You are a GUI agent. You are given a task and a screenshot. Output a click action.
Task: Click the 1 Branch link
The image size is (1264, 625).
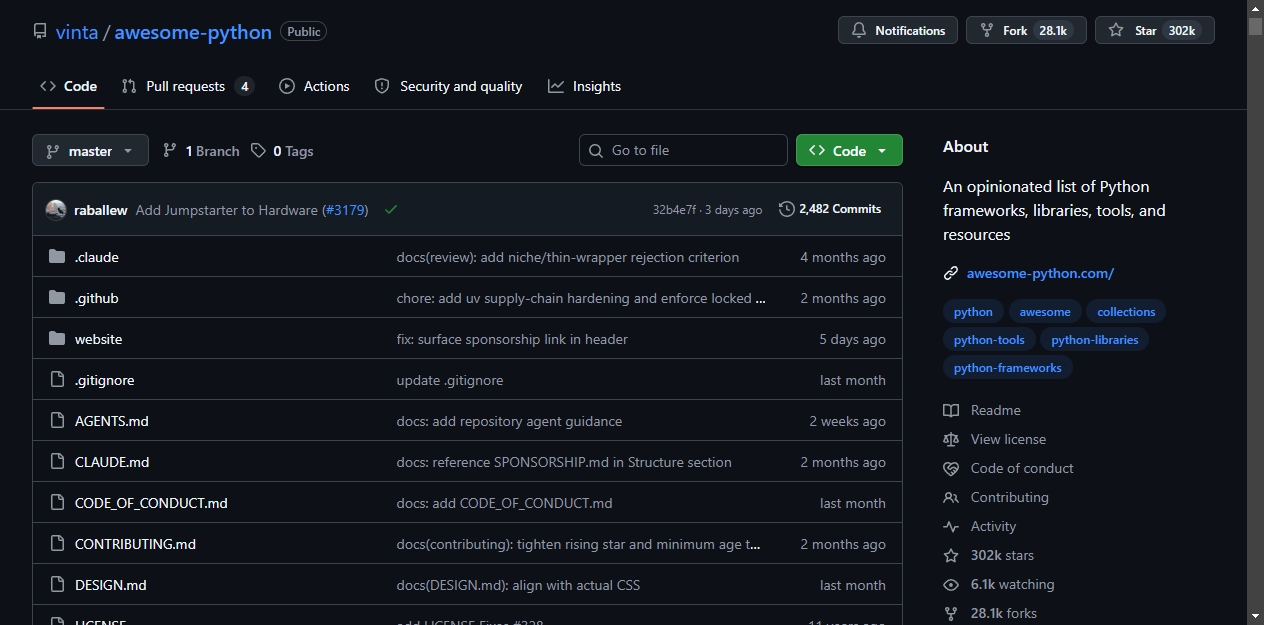point(201,151)
